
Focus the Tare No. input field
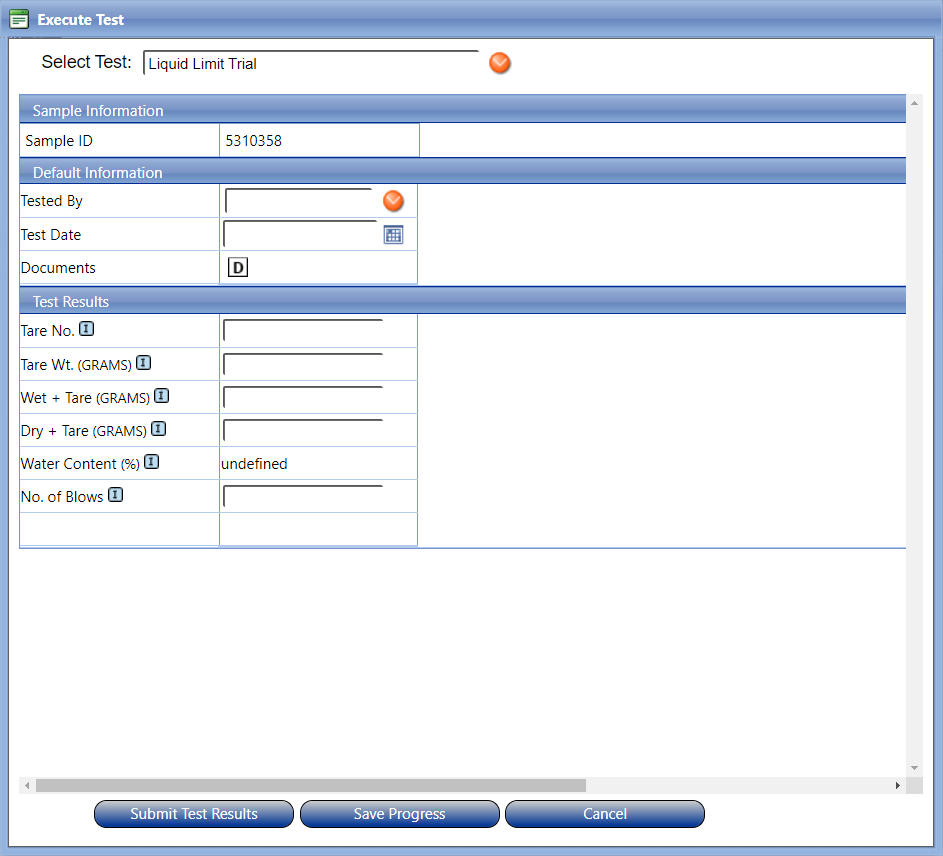303,331
